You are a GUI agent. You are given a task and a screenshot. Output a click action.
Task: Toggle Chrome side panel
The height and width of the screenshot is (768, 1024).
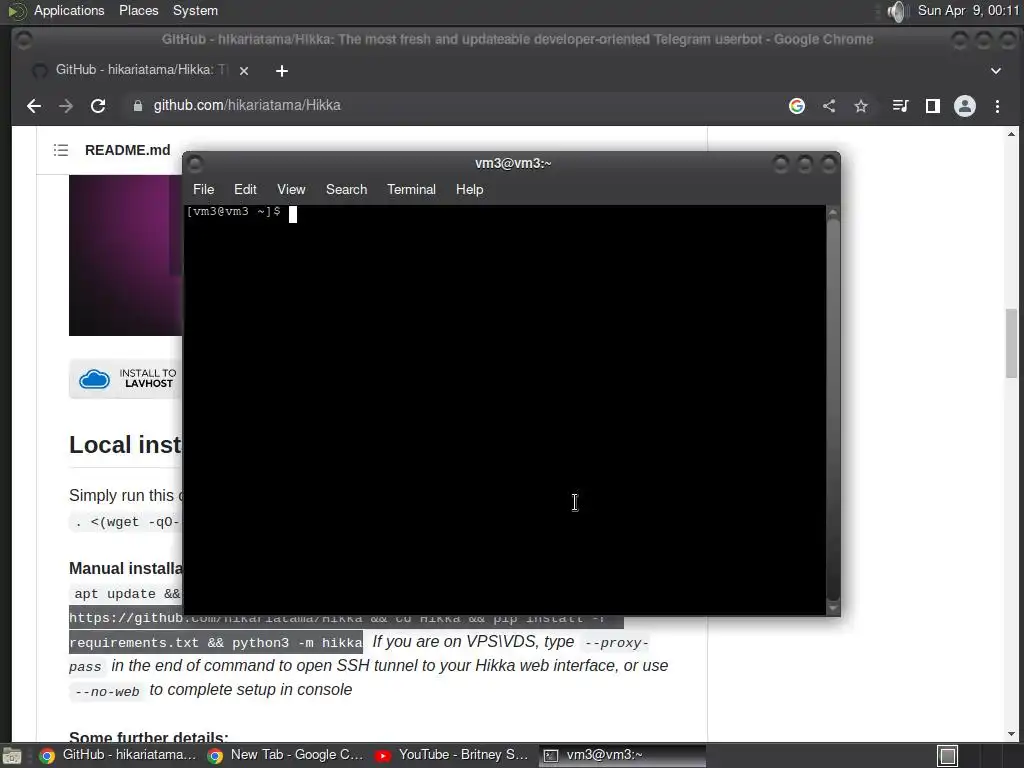[933, 106]
